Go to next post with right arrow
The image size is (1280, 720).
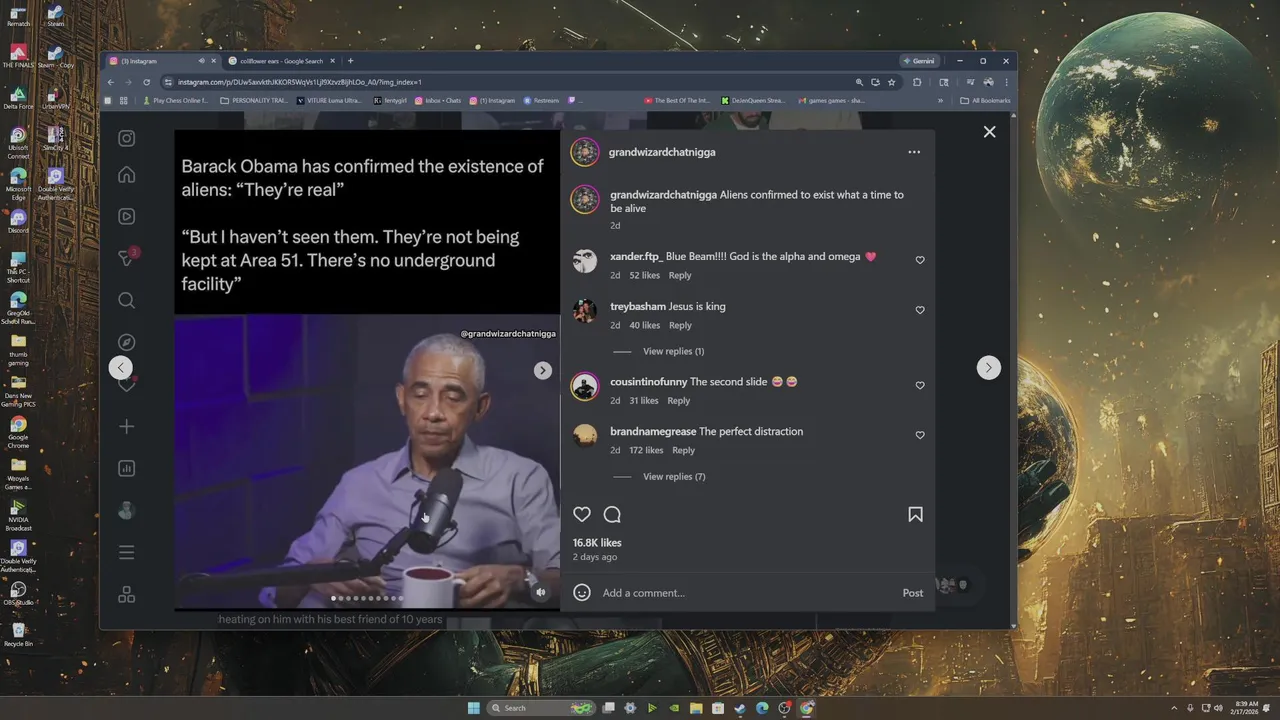(x=988, y=368)
